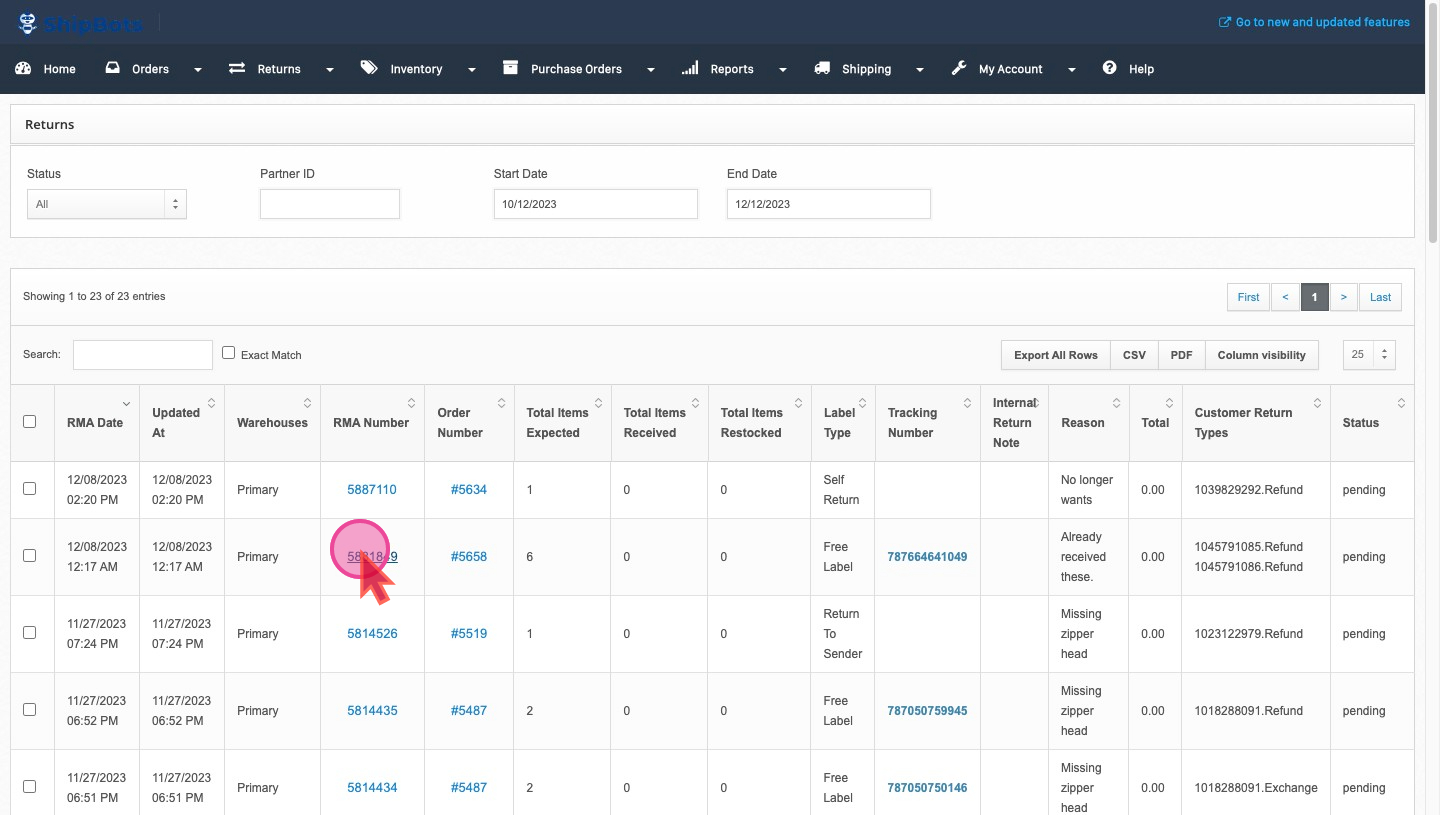
Task: Open Column visibility options
Action: pos(1261,355)
